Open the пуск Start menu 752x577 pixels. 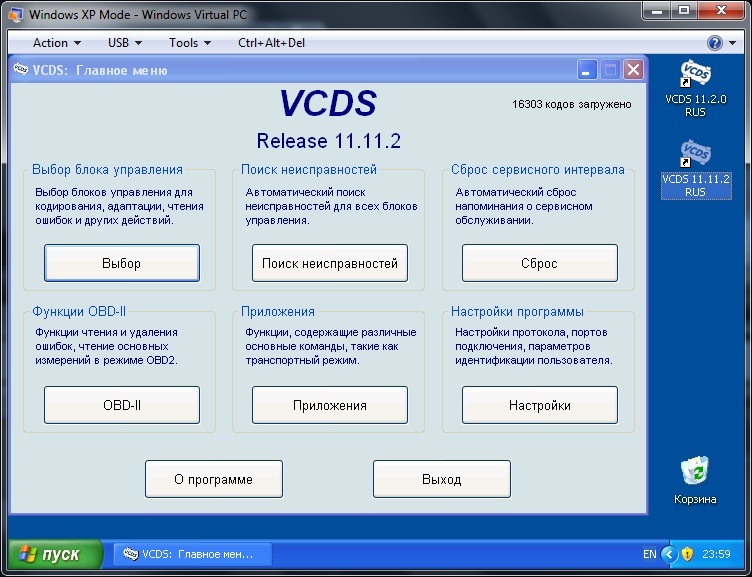tap(55, 554)
